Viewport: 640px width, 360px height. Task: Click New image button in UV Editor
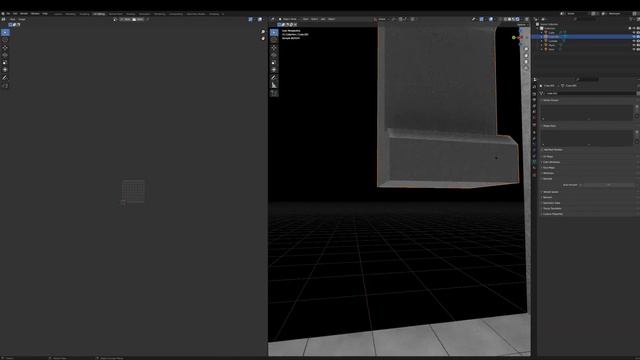[x=126, y=19]
